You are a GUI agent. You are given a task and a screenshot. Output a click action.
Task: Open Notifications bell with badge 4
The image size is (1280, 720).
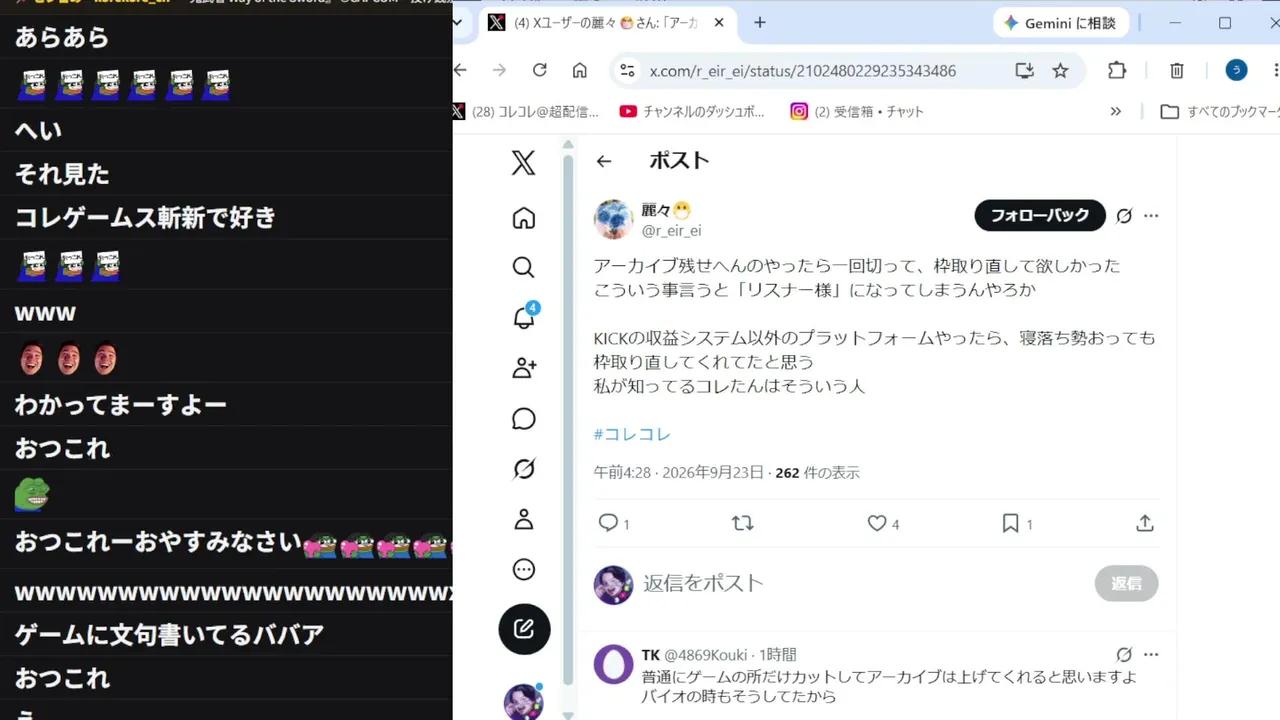[524, 318]
